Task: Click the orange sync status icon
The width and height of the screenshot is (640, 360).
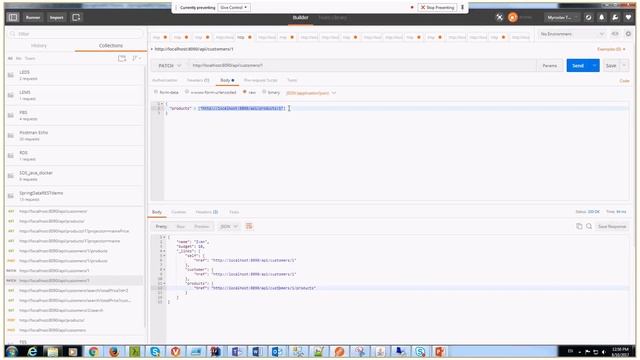Action: [x=513, y=17]
